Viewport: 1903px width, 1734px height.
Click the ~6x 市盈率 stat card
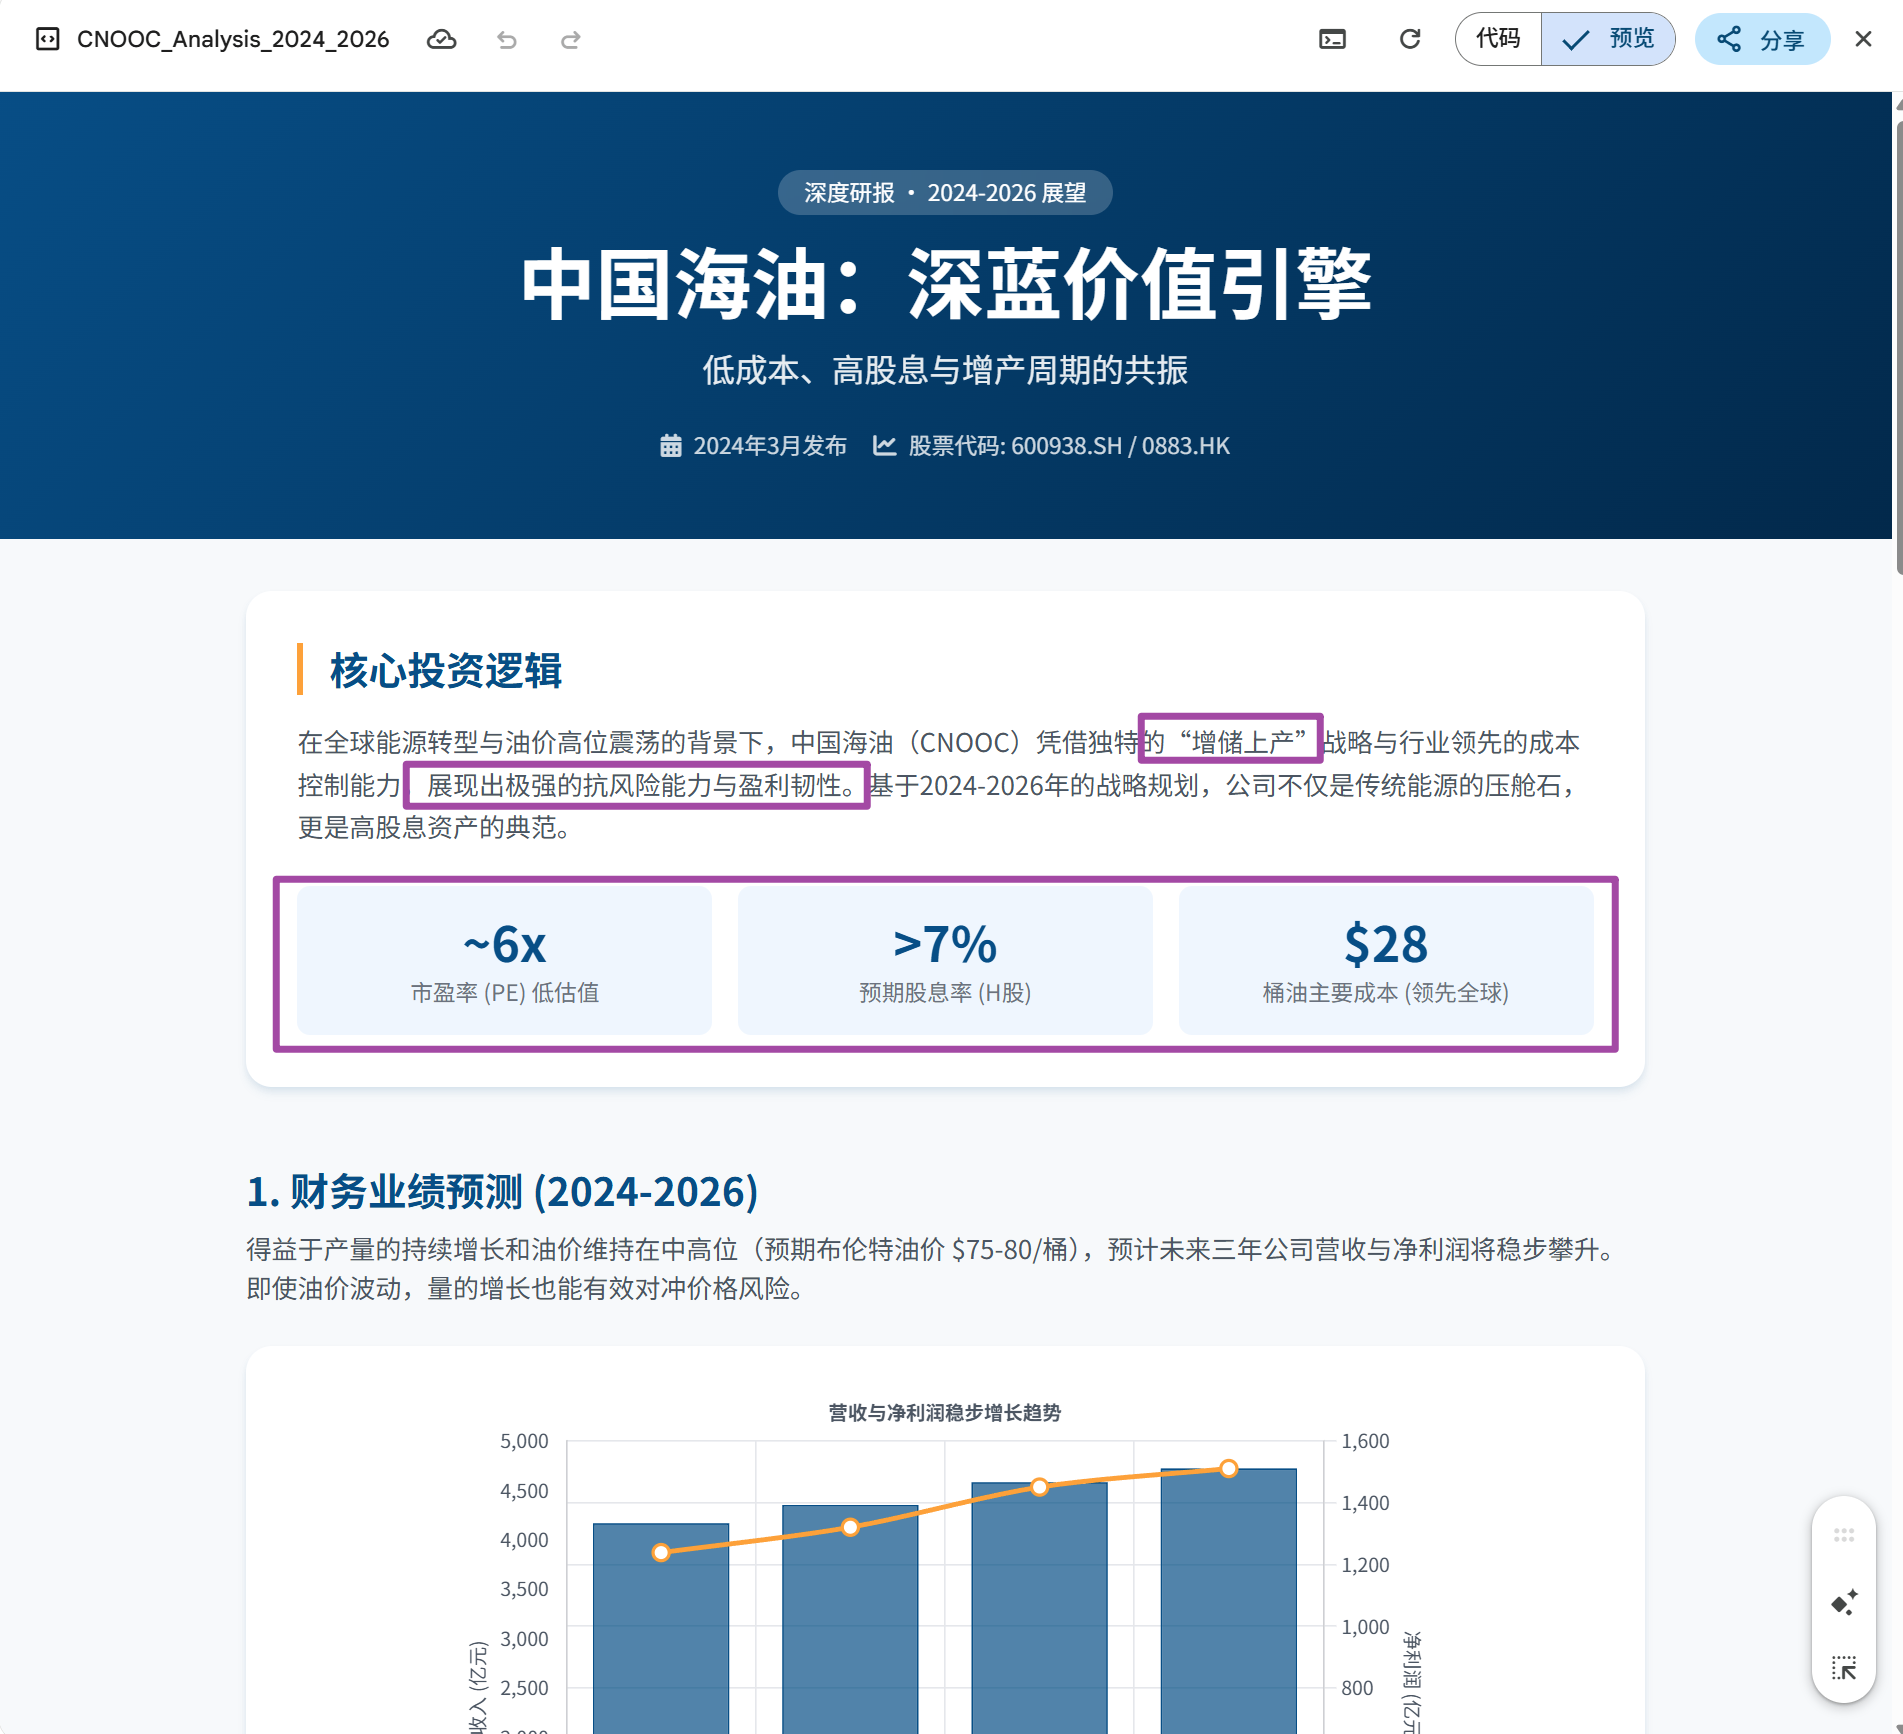point(504,961)
